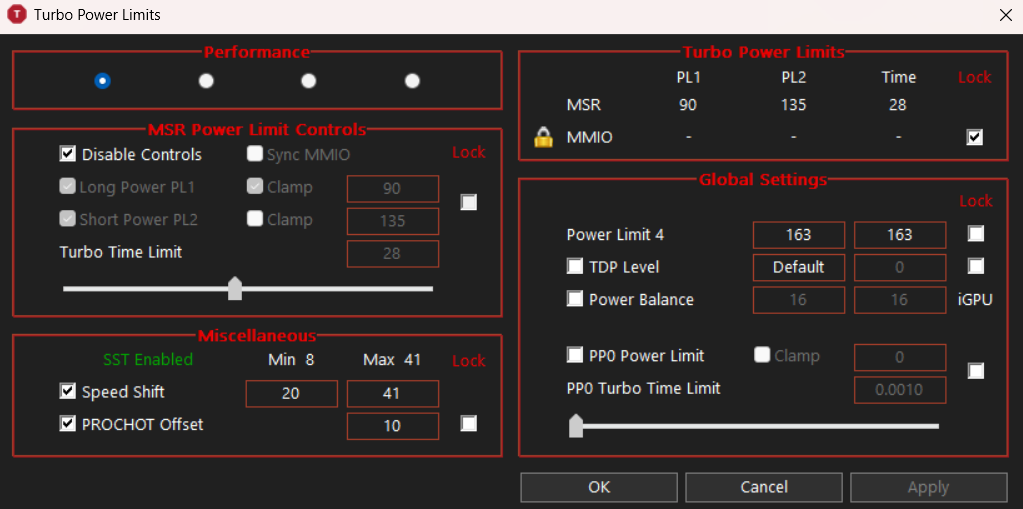This screenshot has width=1023, height=509.
Task: Toggle the Speed Shift checkbox
Action: point(67,392)
